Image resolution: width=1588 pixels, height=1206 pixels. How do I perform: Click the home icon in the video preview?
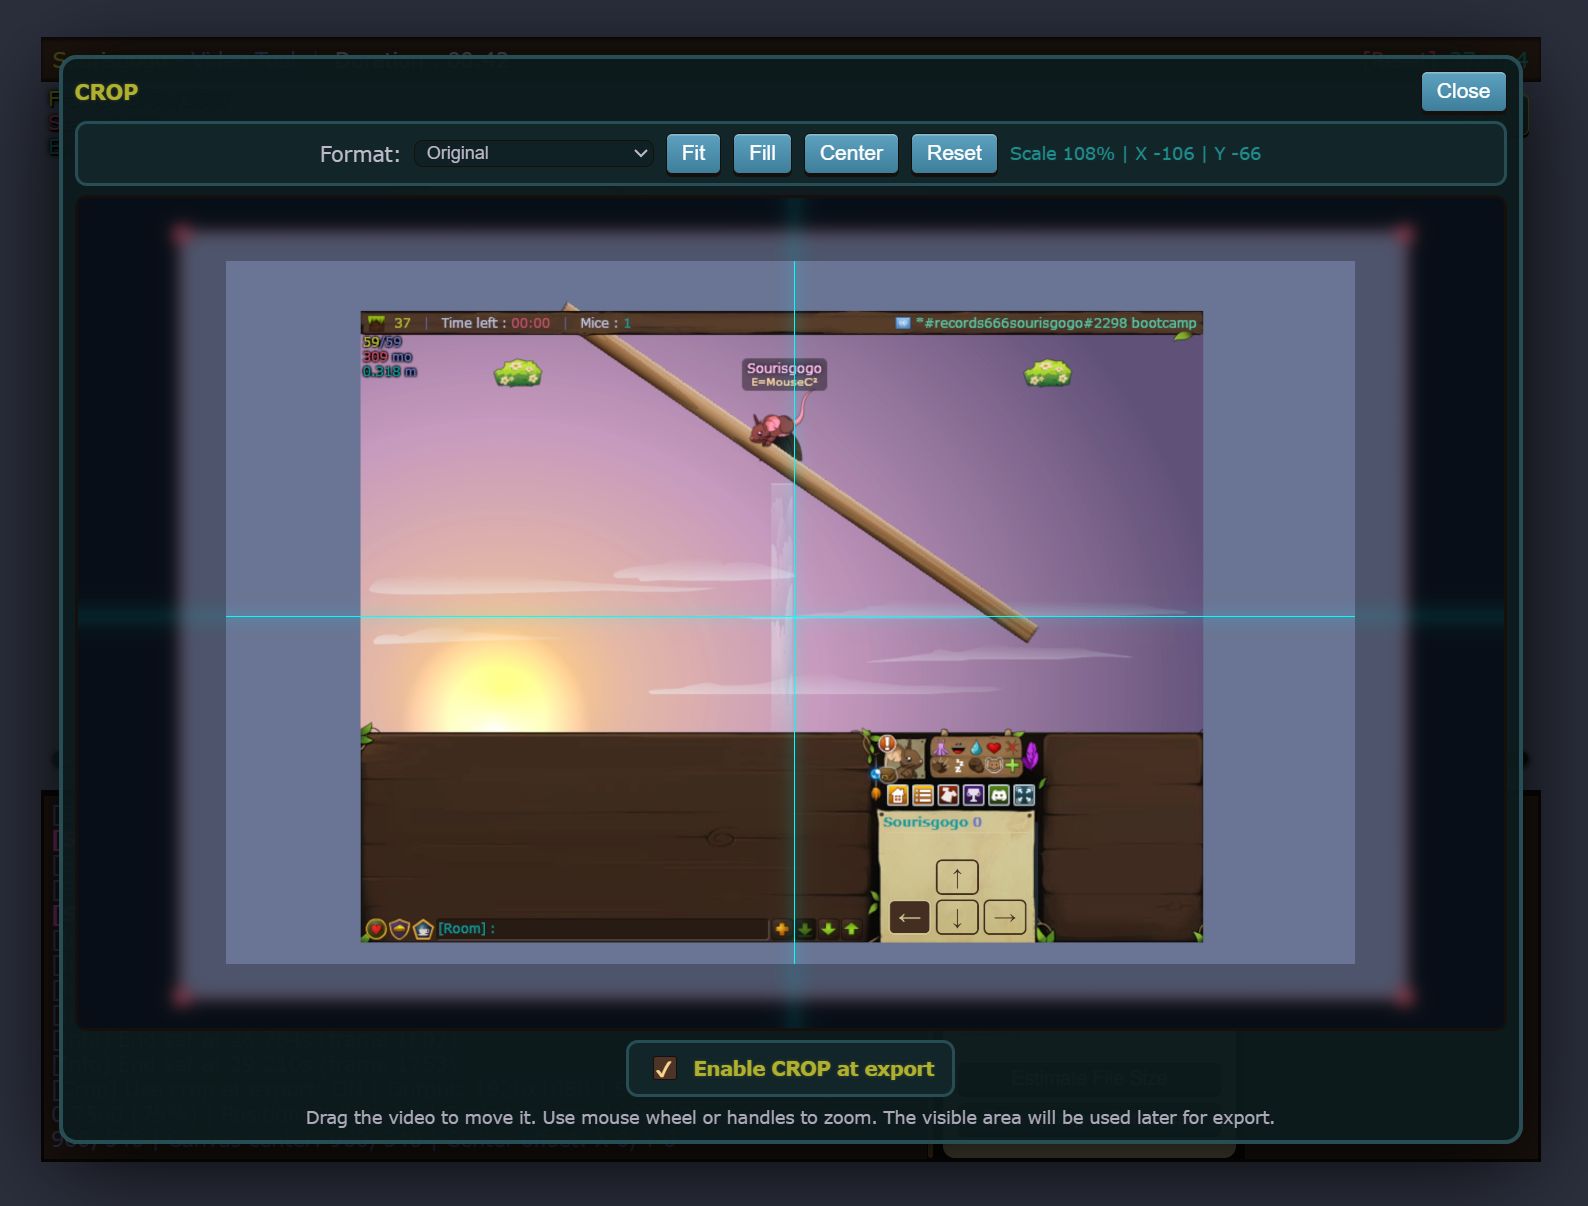pos(898,795)
